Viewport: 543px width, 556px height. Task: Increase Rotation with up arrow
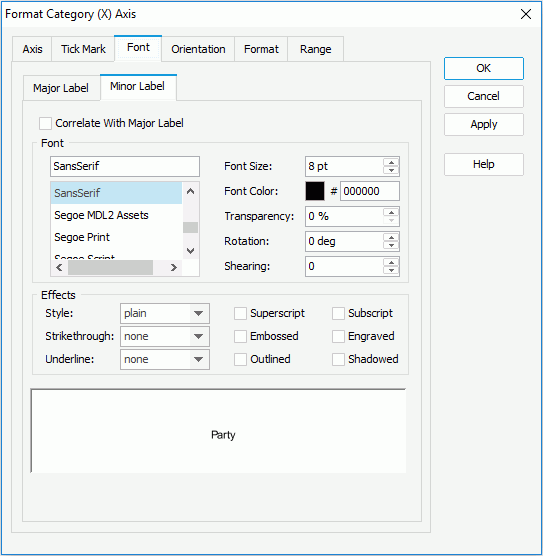click(391, 237)
